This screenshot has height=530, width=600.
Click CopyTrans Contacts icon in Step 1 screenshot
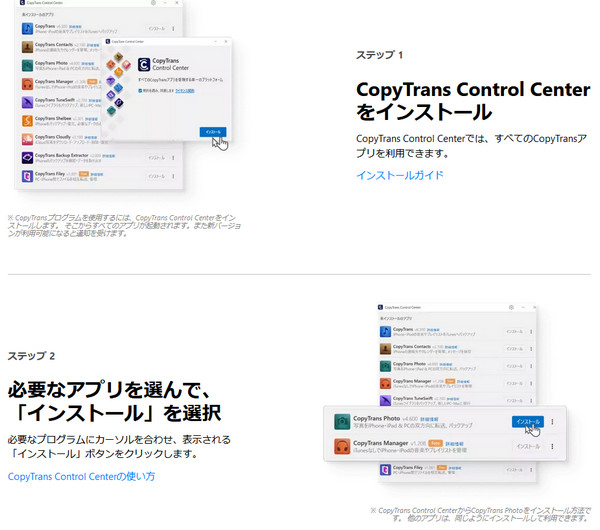[x=27, y=47]
